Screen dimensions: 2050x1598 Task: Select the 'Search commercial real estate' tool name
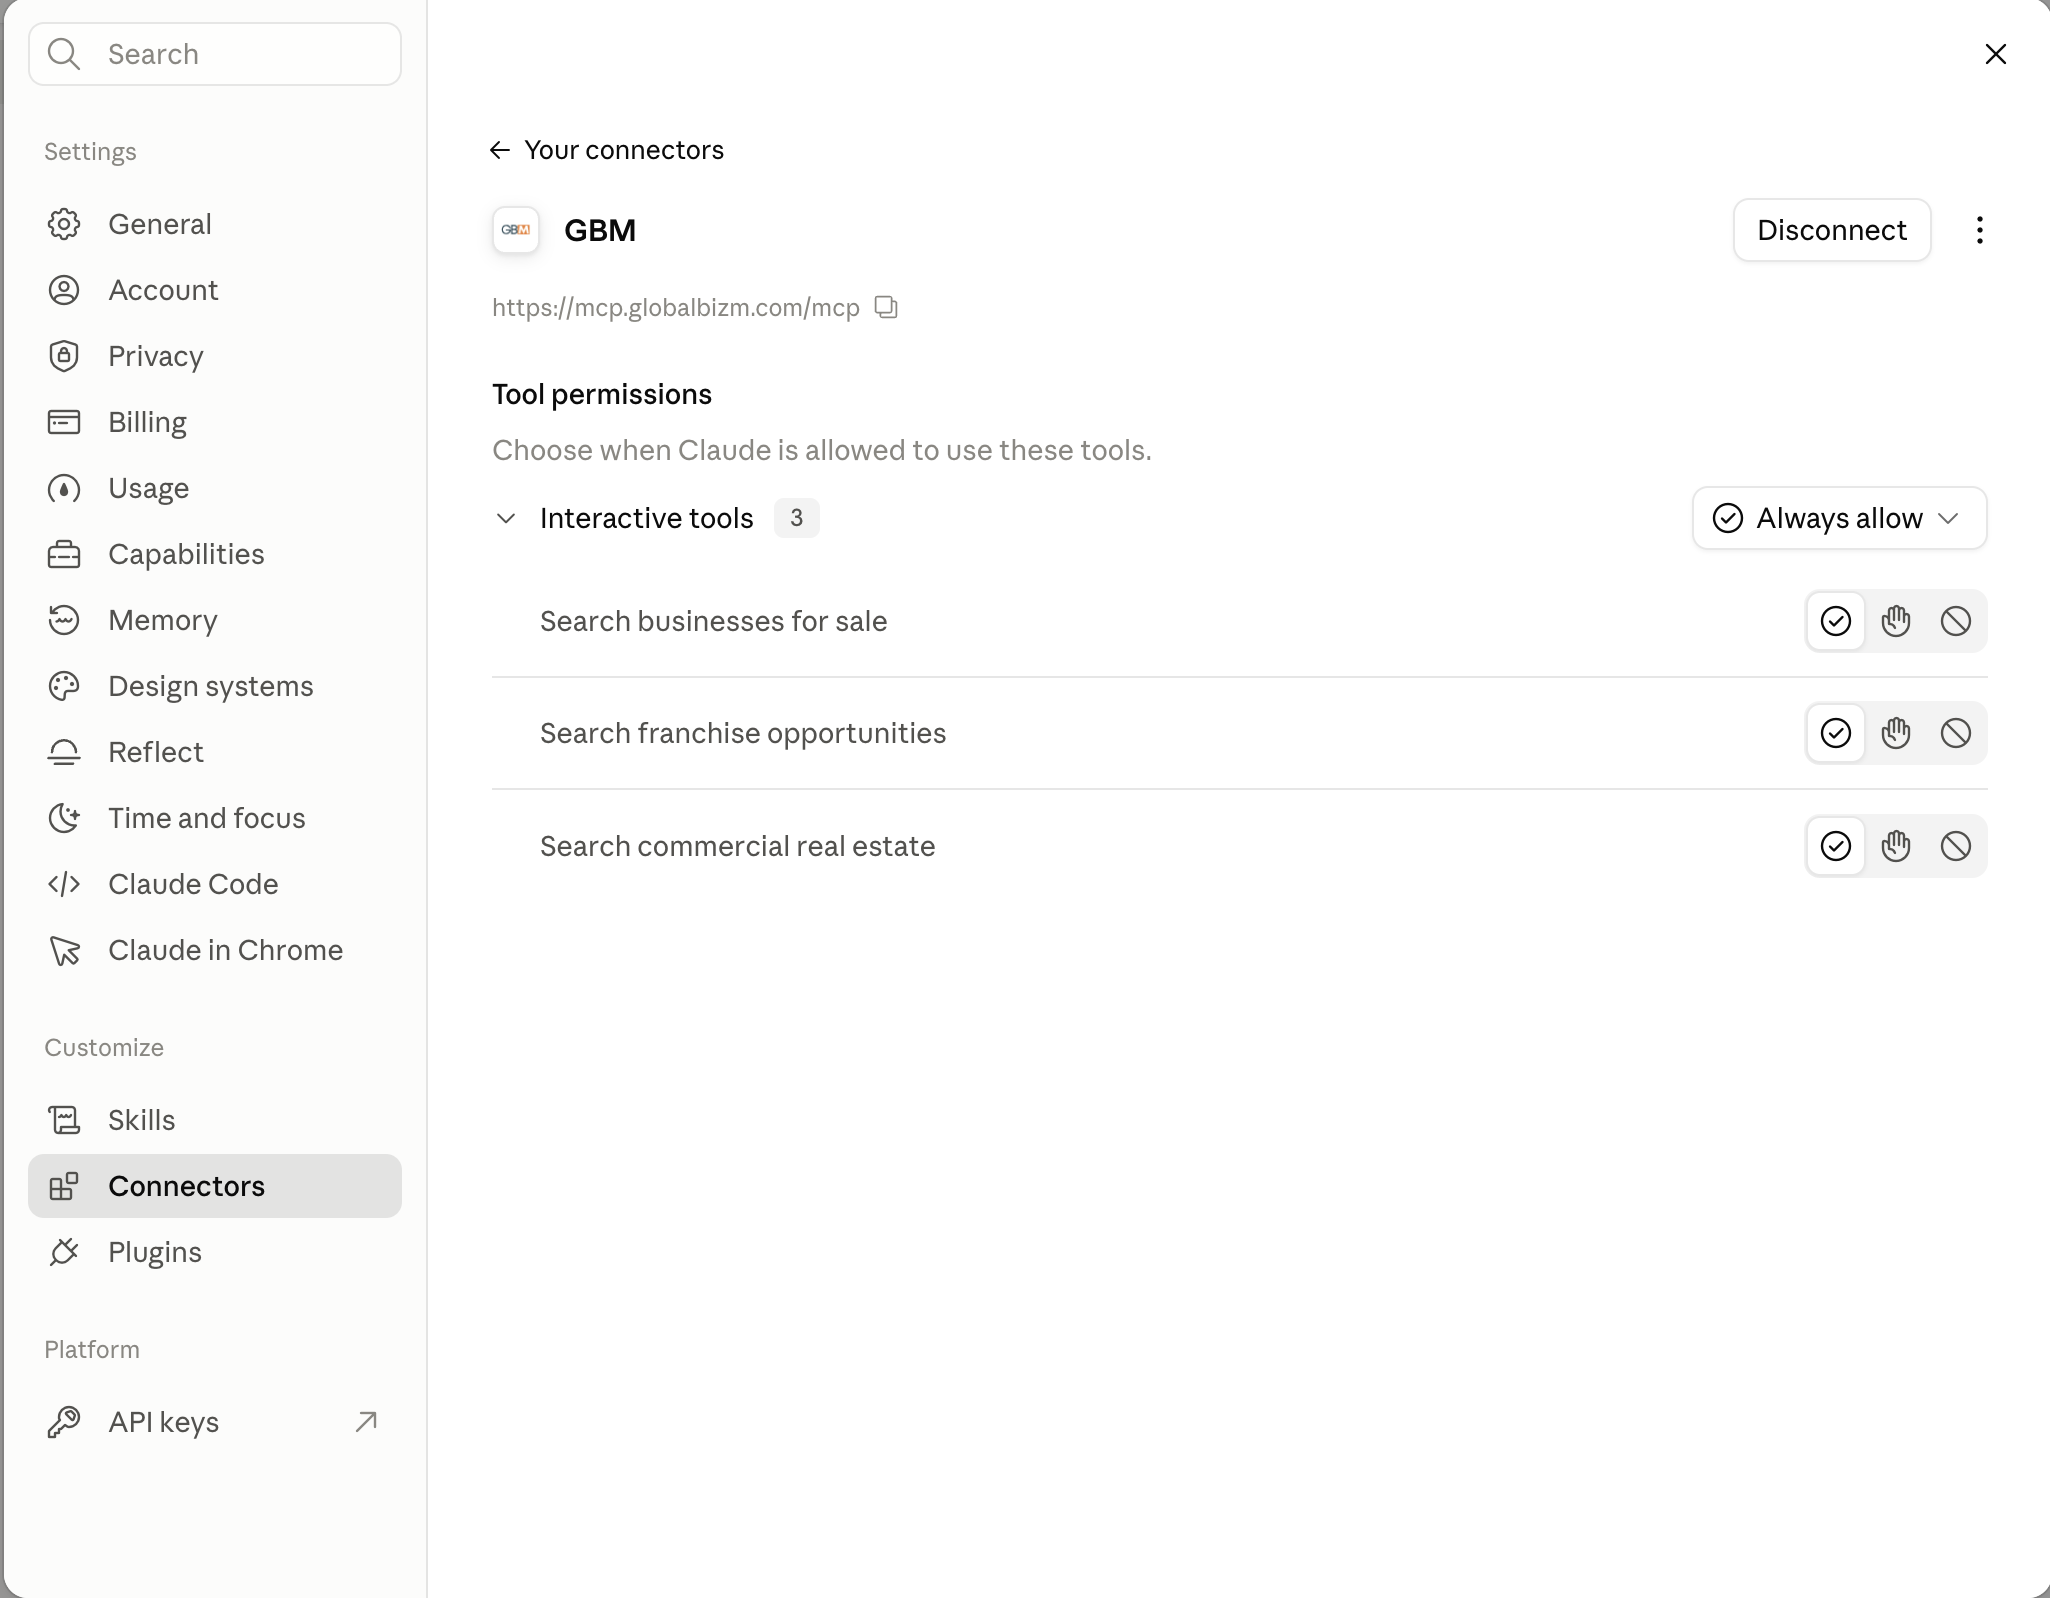738,846
